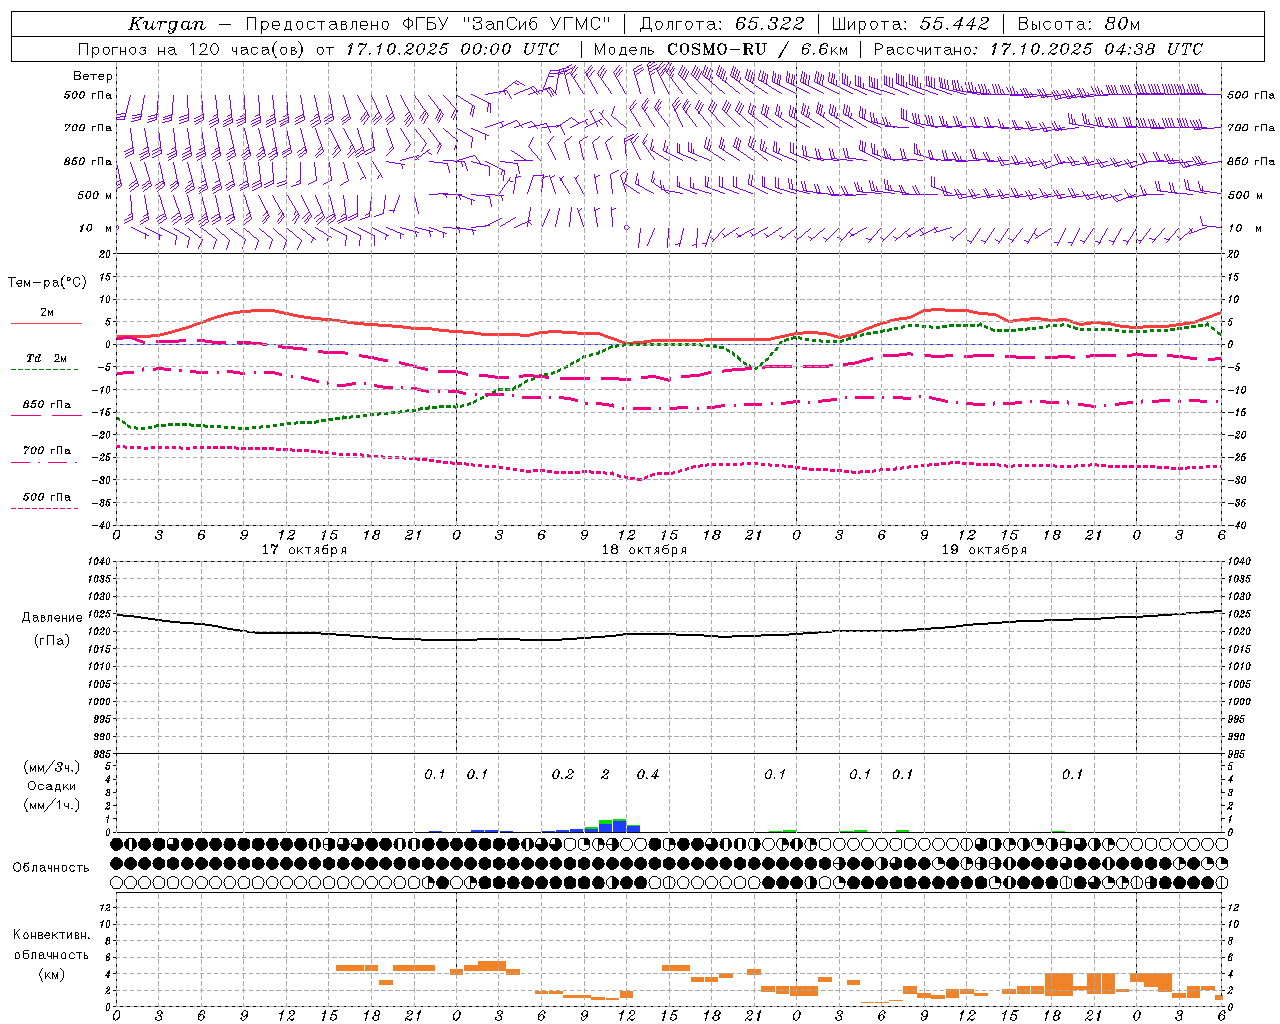Viewport: 1280px width, 1024px height.
Task: Click the longitude value Долгота: 65.322
Action: [721, 24]
